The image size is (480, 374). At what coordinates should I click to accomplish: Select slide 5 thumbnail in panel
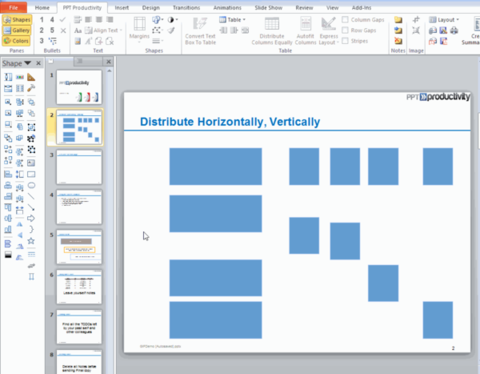click(x=79, y=247)
